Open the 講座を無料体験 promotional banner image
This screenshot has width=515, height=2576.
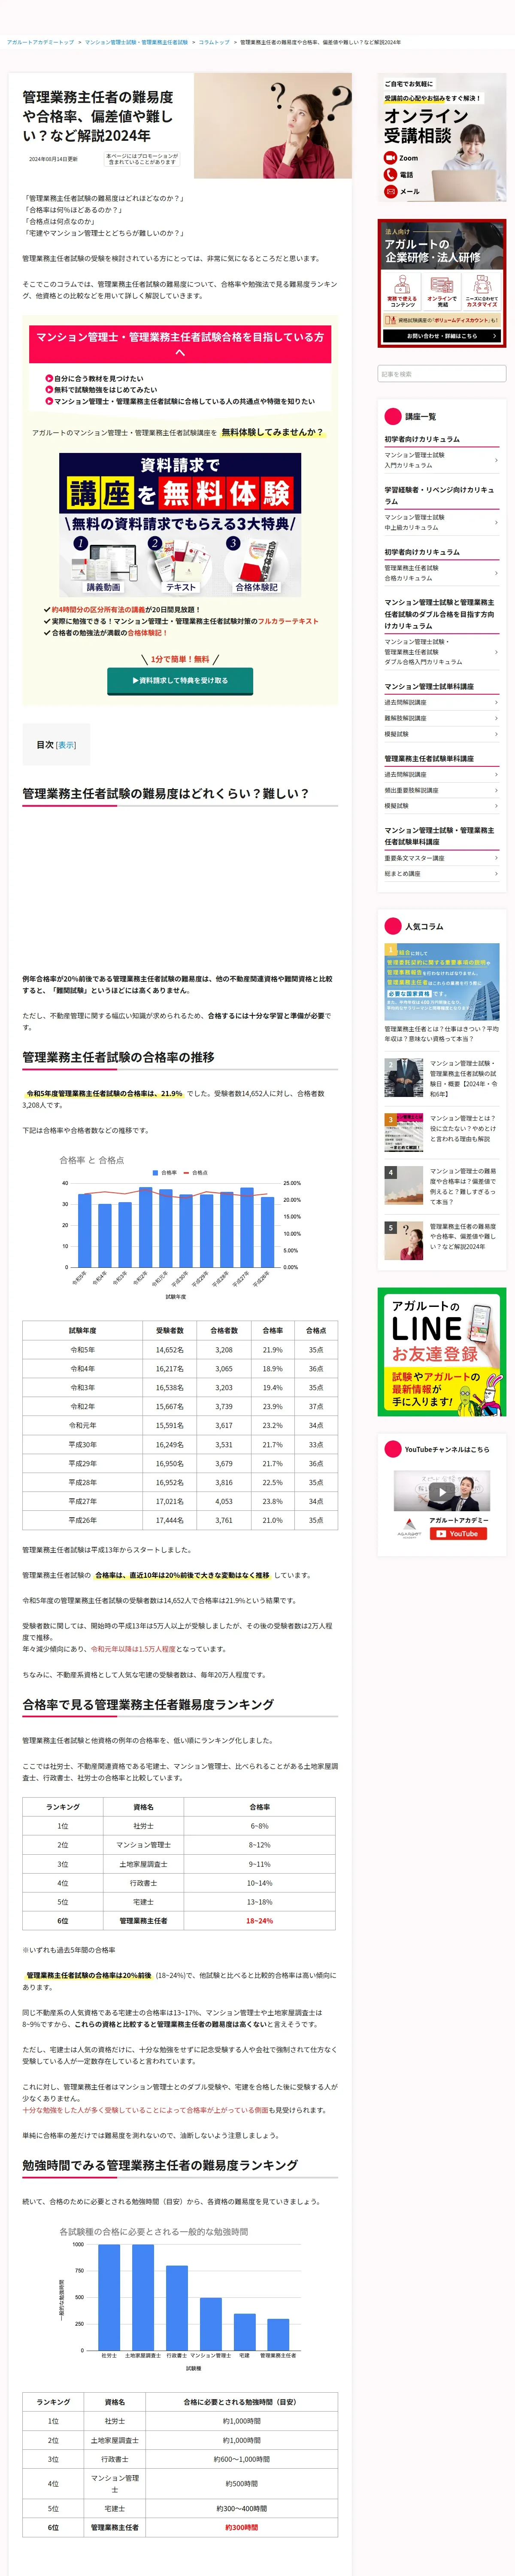click(180, 525)
